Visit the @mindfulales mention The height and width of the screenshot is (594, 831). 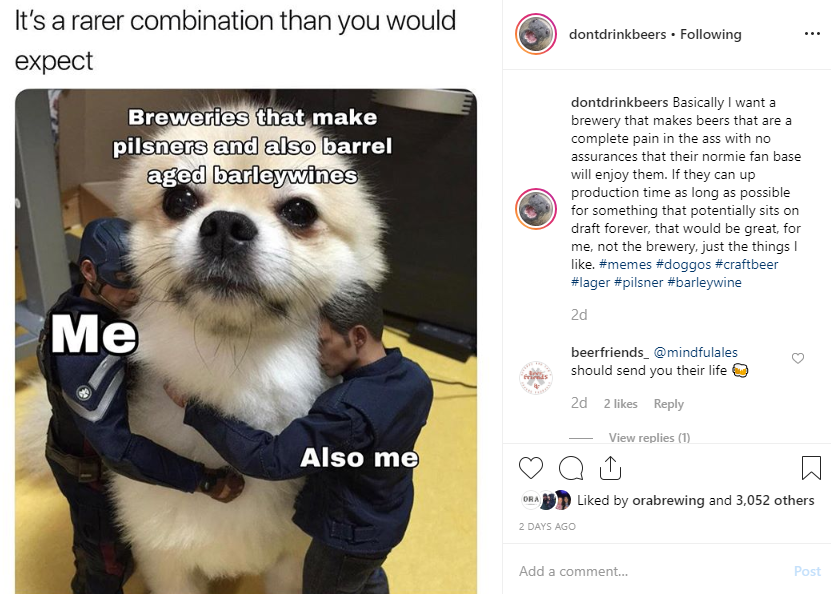[x=695, y=352]
